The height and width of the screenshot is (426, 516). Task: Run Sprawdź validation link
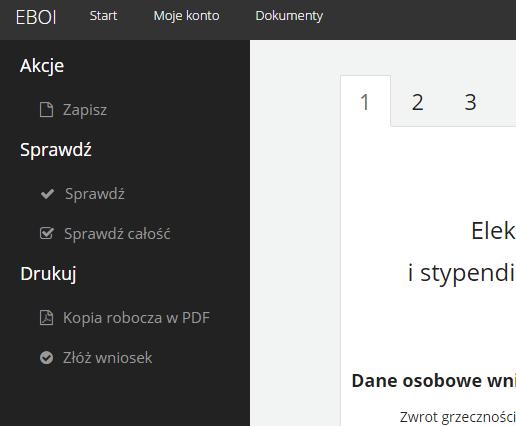(95, 194)
